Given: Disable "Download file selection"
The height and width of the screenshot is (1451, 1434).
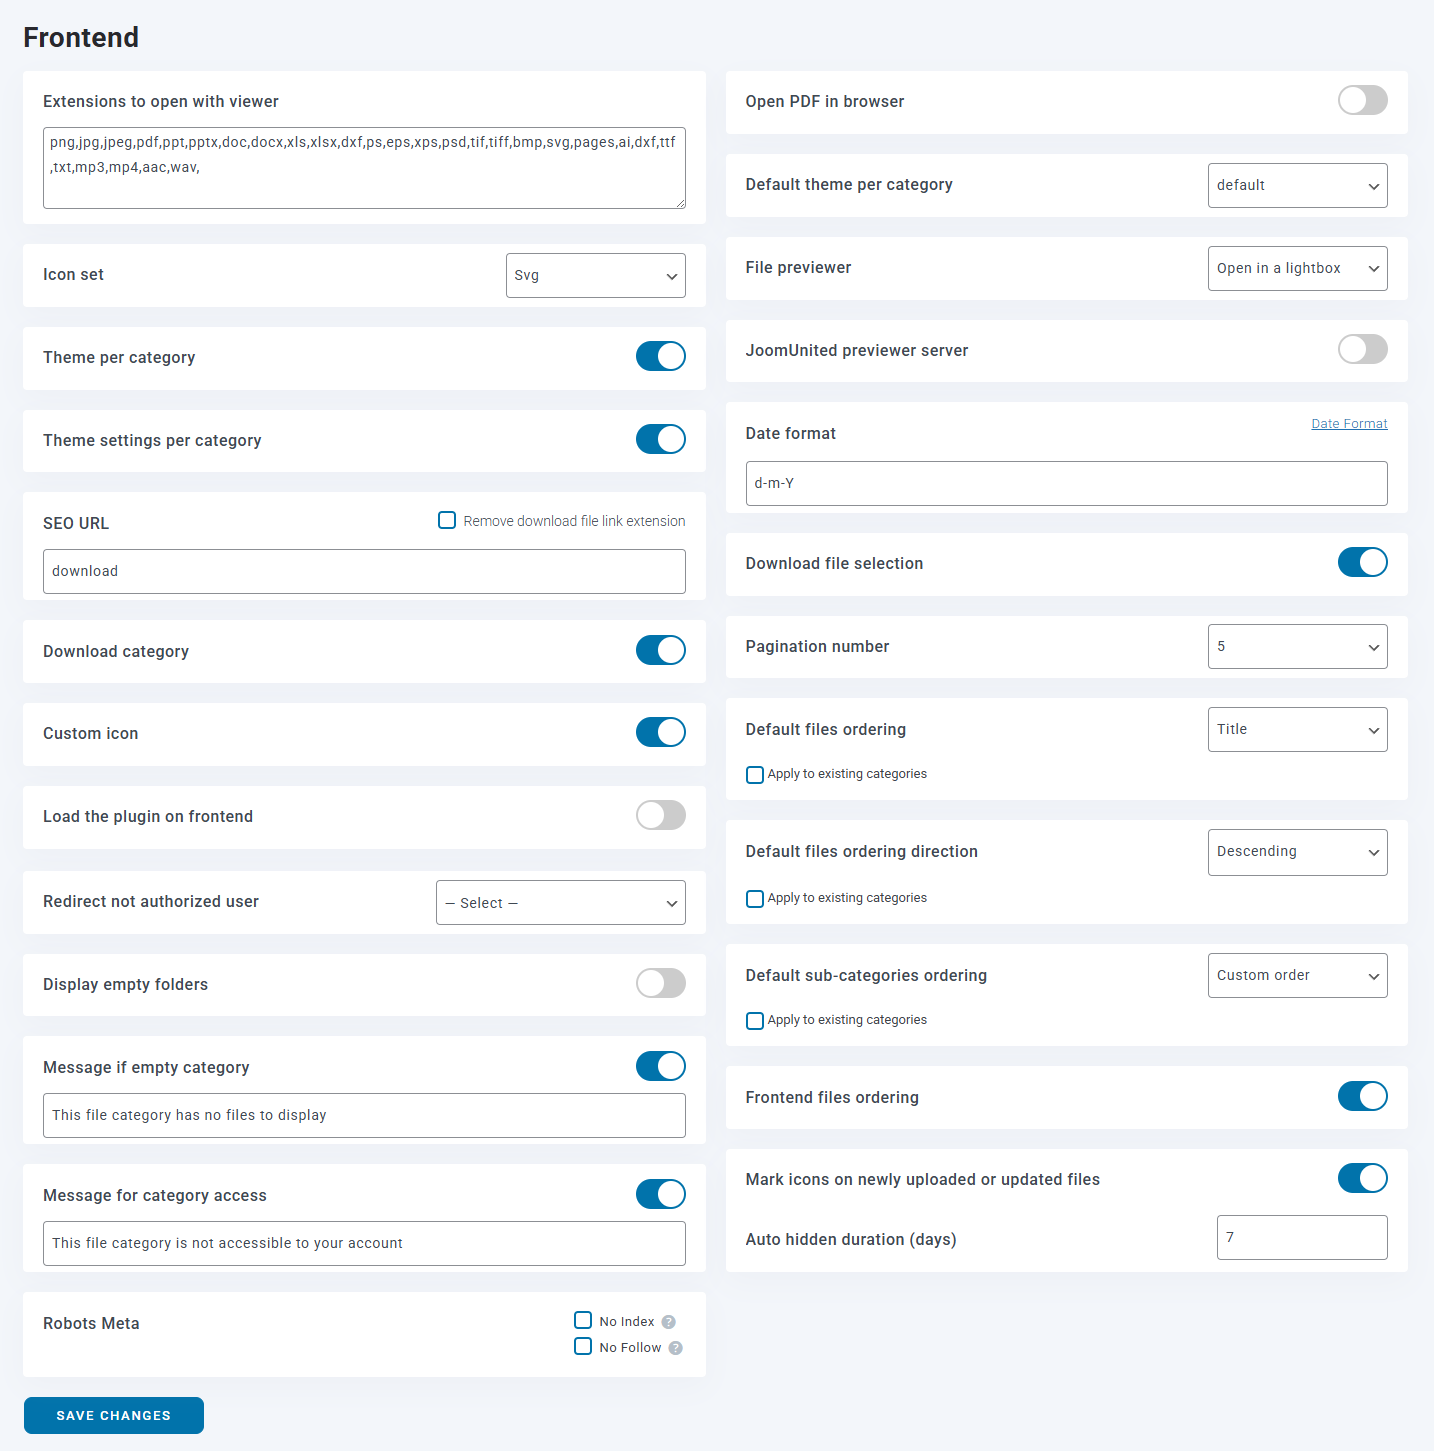Looking at the screenshot, I should (x=1362, y=562).
